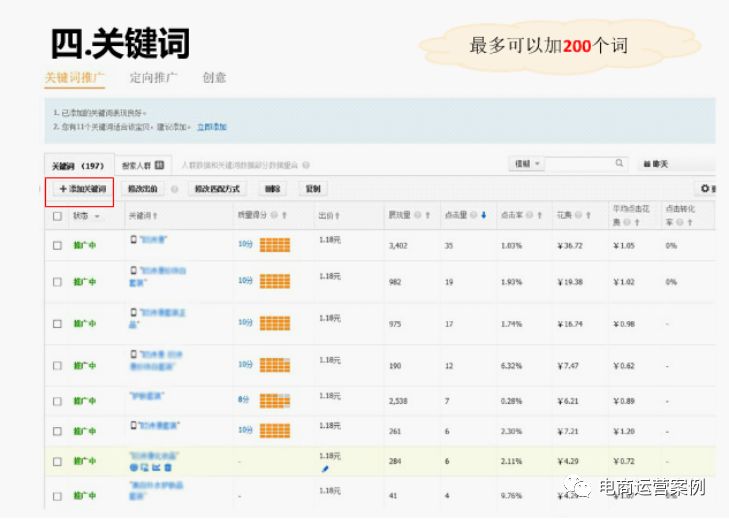Click the mobile phone icon in the 3,402 row
729x519 pixels.
coord(134,240)
